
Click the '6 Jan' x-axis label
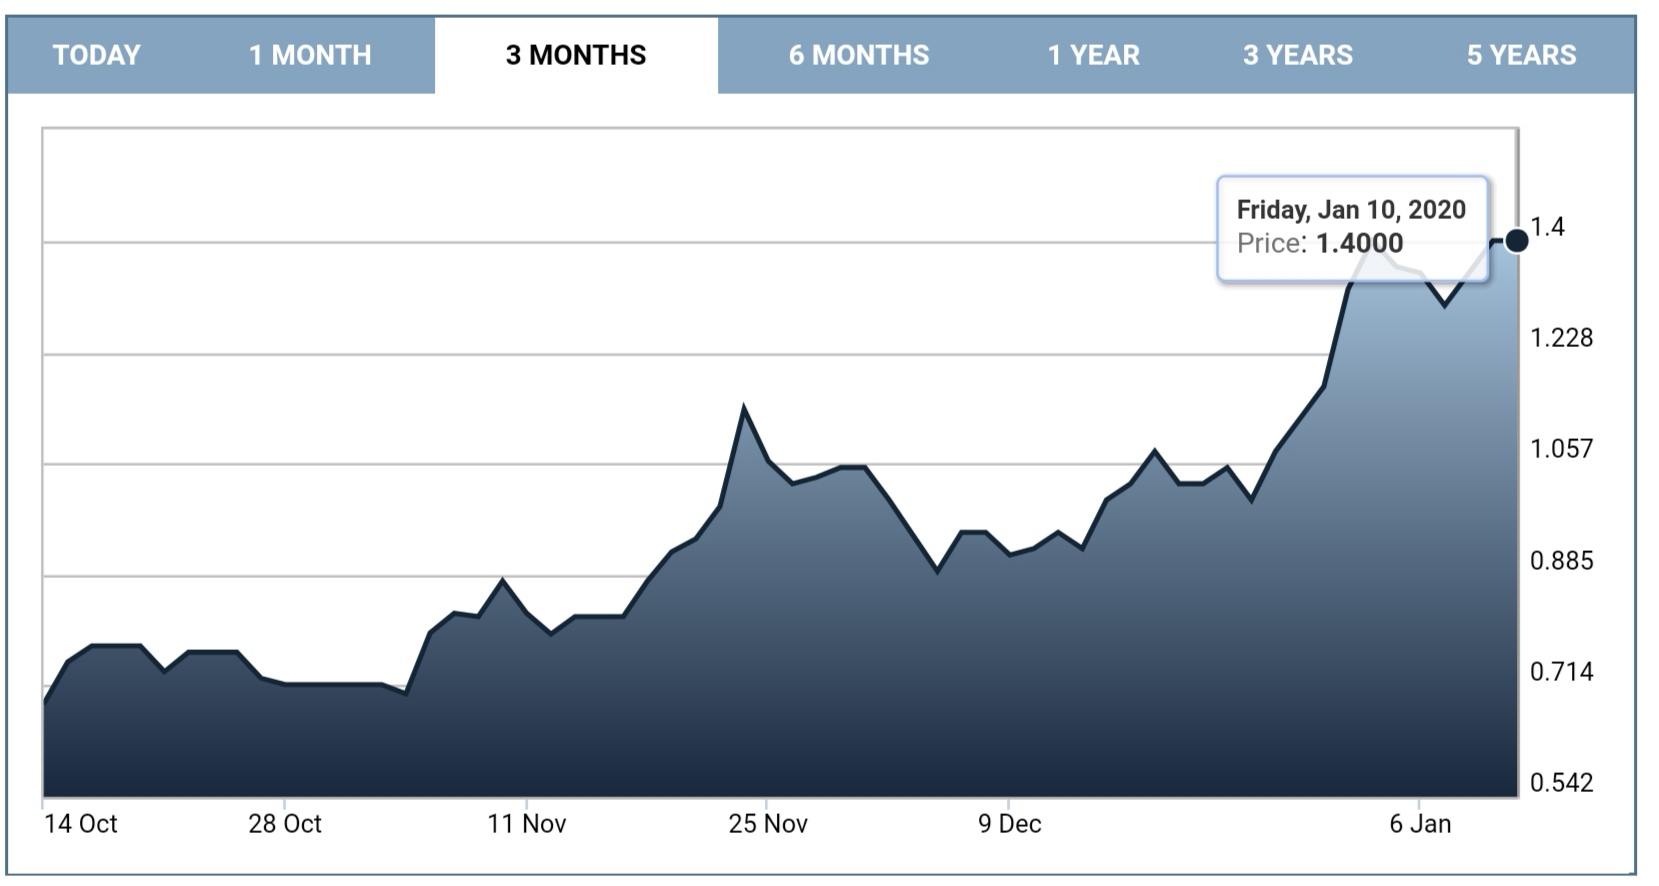click(1420, 824)
